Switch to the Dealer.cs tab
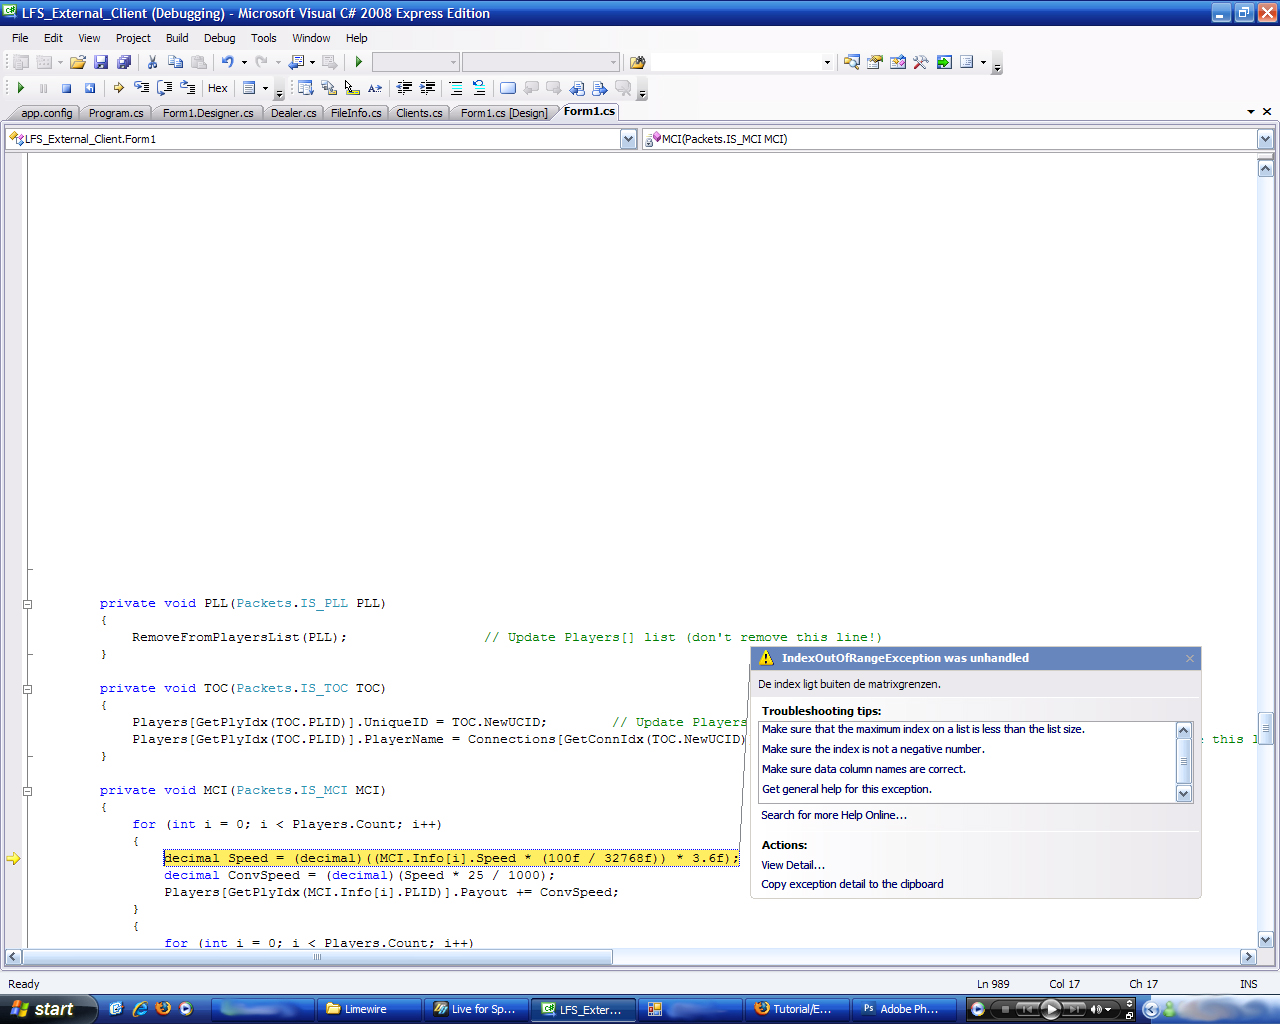Screen dimensions: 1280x1024 [293, 113]
